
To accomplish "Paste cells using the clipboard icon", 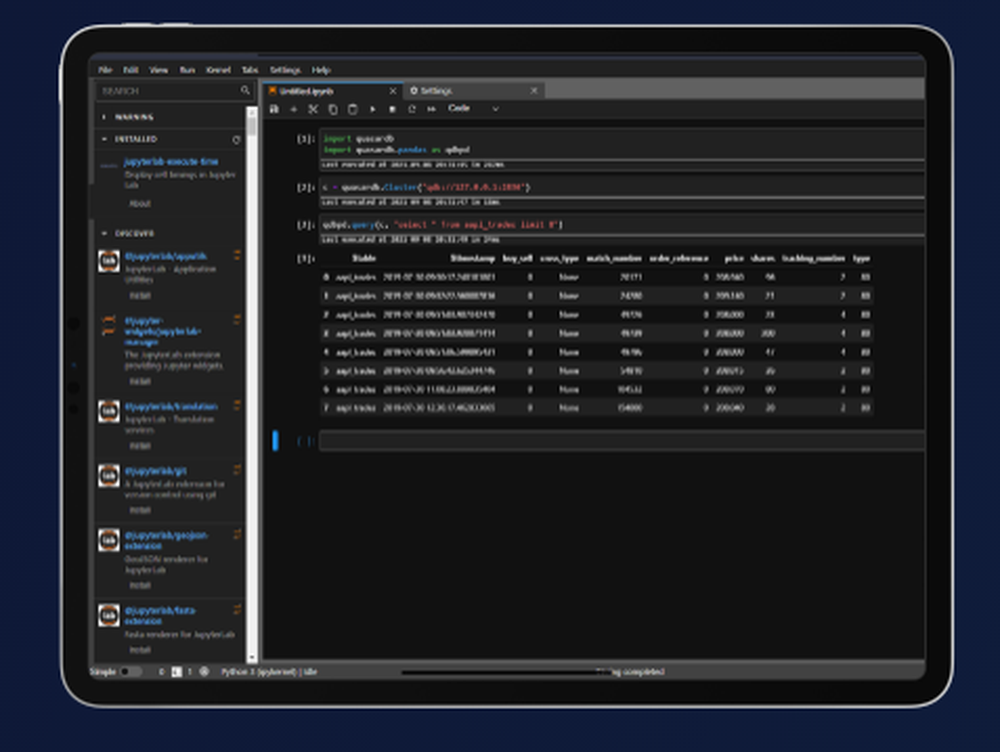I will pyautogui.click(x=353, y=109).
